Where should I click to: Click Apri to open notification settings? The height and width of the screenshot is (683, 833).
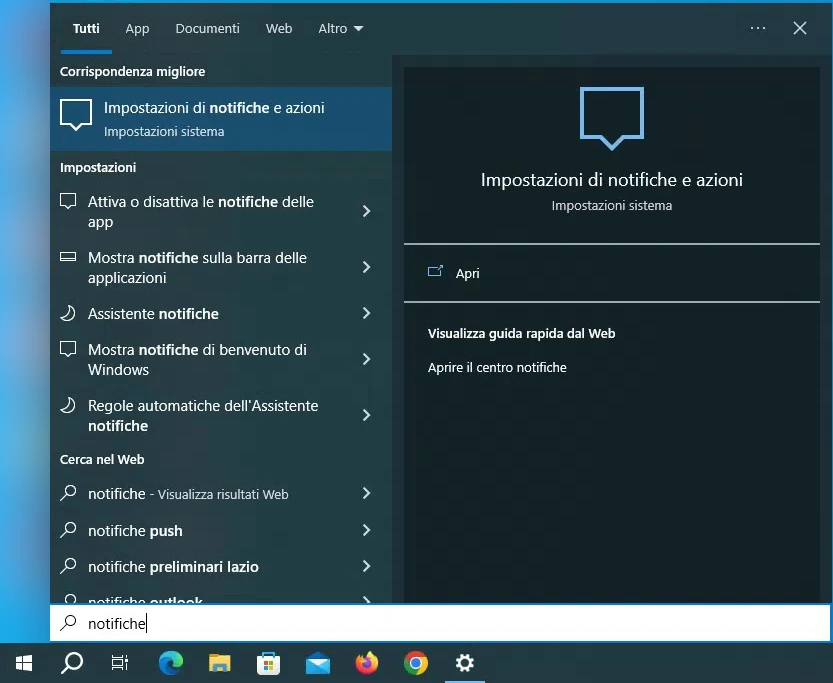[x=467, y=273]
